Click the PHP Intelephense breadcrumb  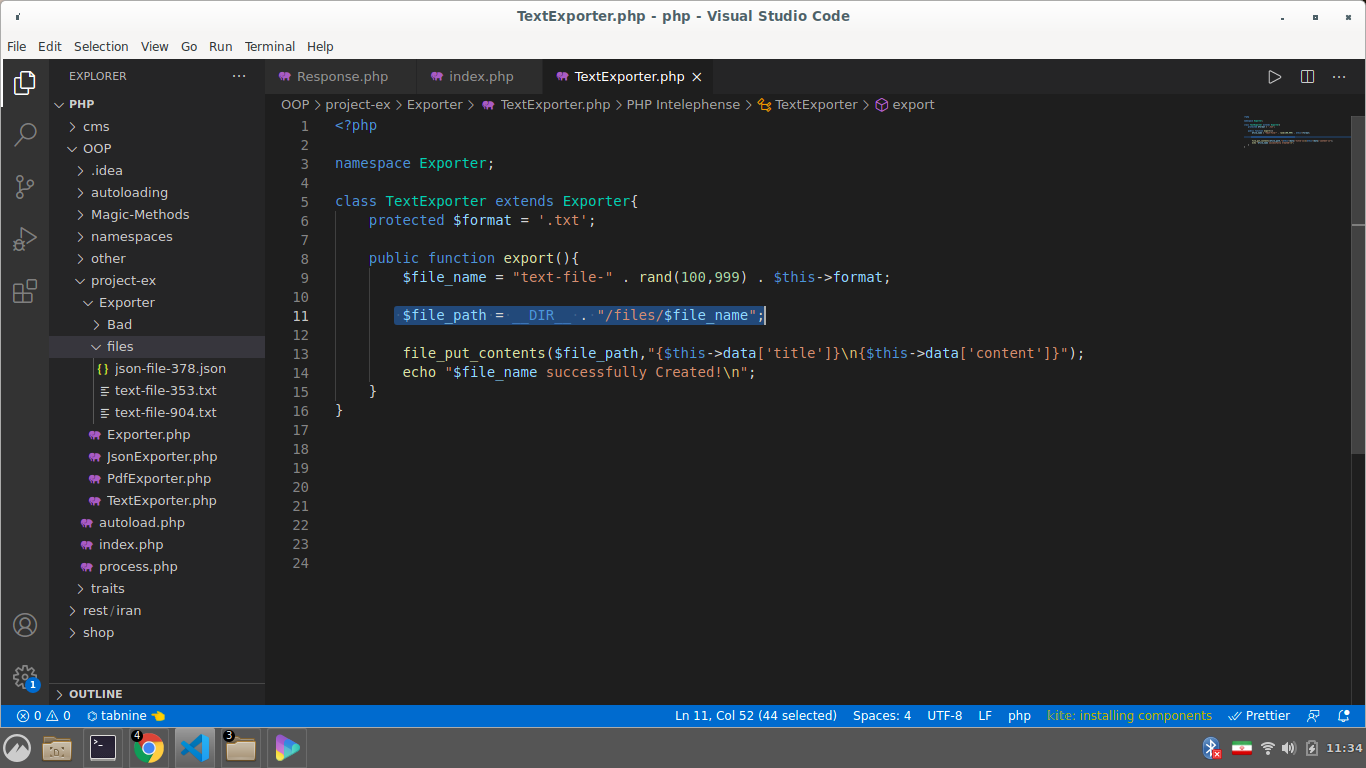coord(683,104)
